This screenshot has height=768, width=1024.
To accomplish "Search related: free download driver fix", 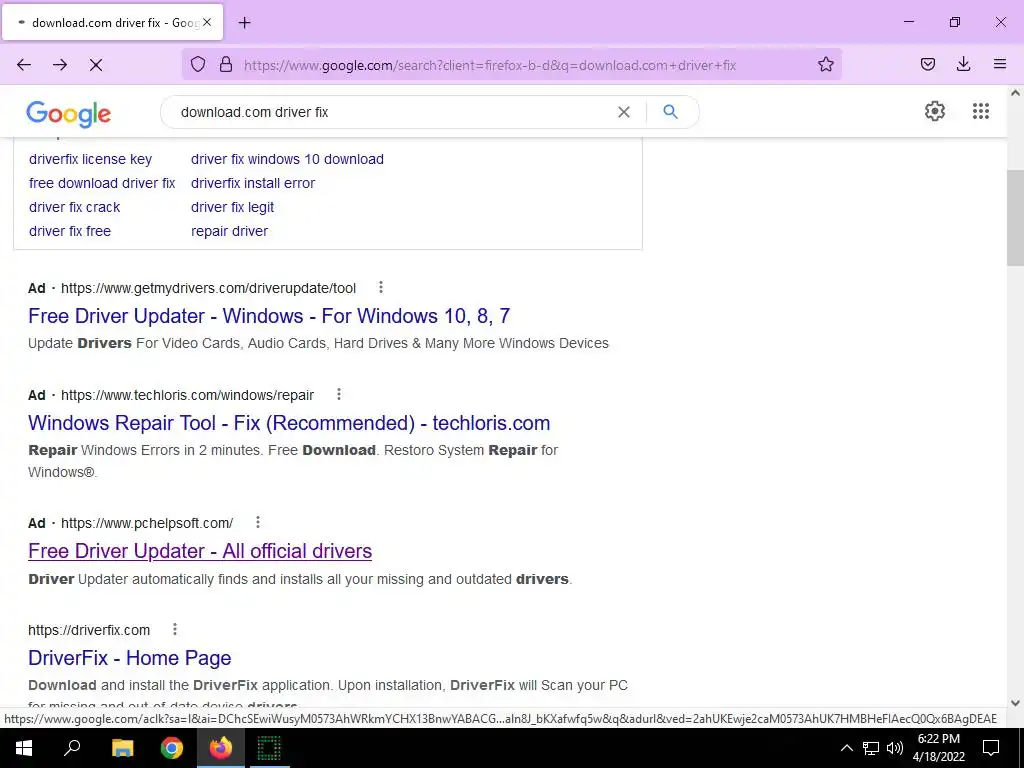I will 103,184.
